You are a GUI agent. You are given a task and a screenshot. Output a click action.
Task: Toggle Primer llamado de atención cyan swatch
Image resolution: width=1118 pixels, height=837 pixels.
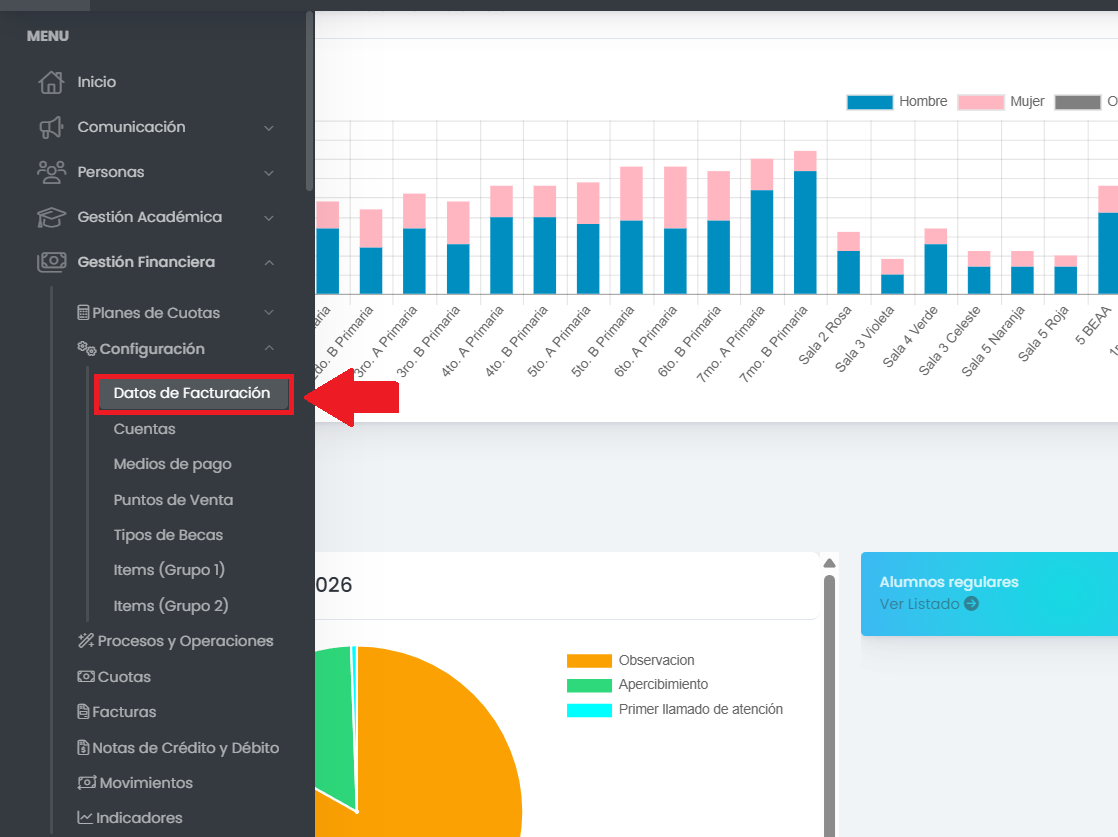[x=589, y=710]
